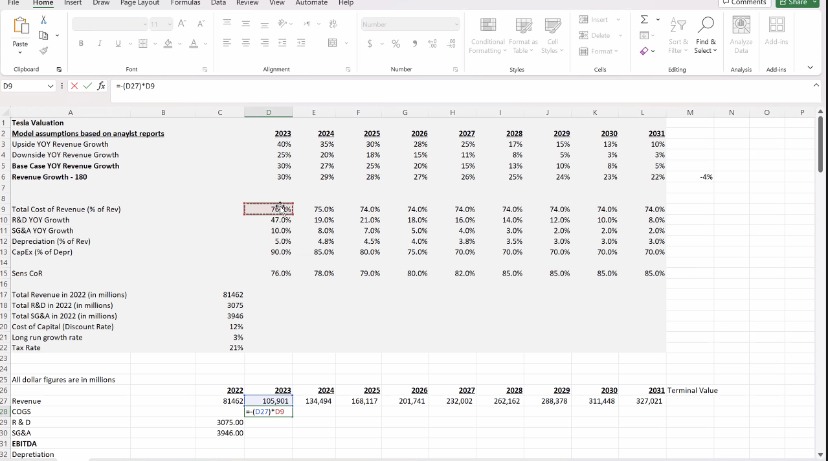
Task: Cancel formula entry with the X icon
Action: (x=74, y=86)
